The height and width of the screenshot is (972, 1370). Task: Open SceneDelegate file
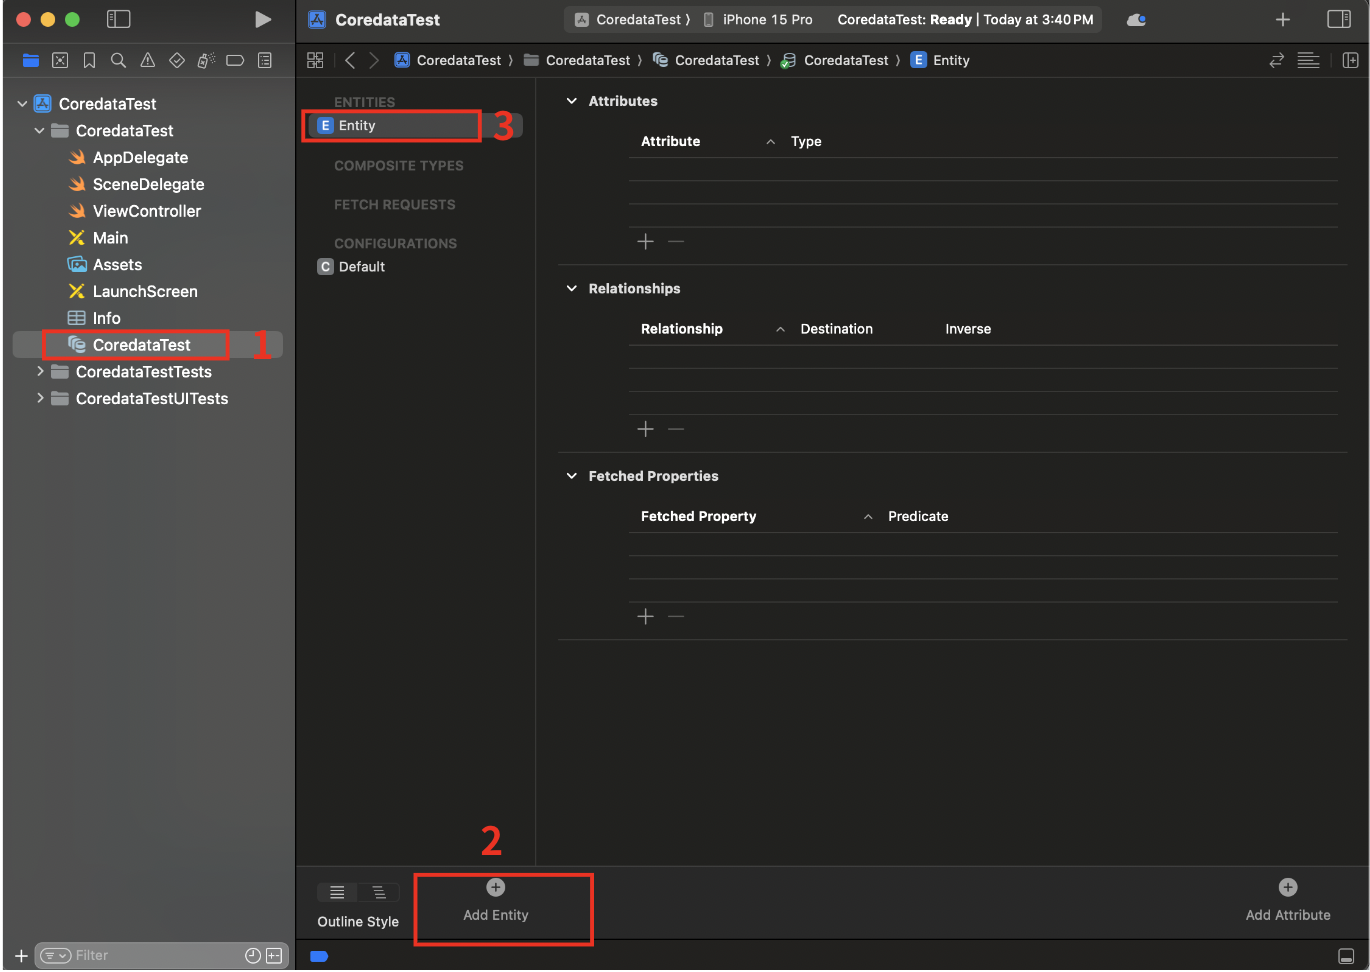pyautogui.click(x=137, y=184)
